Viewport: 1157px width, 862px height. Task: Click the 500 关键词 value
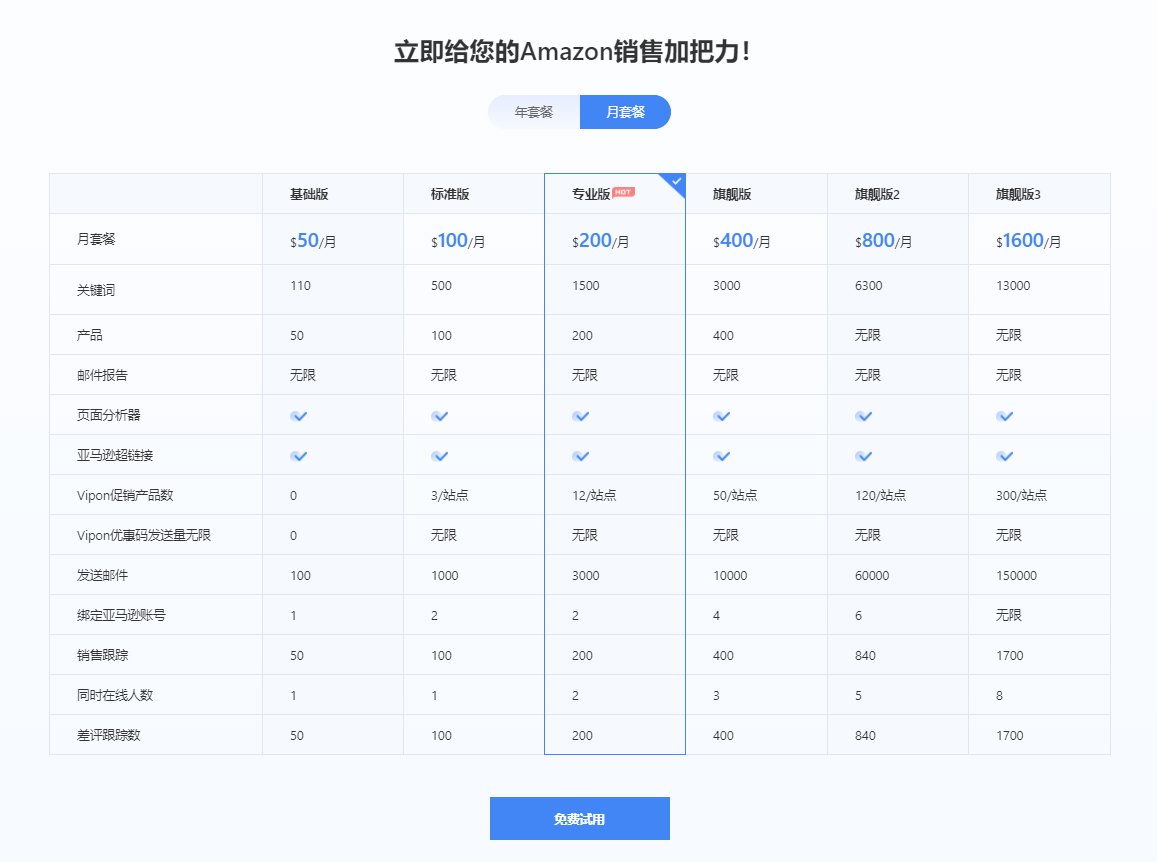[441, 286]
